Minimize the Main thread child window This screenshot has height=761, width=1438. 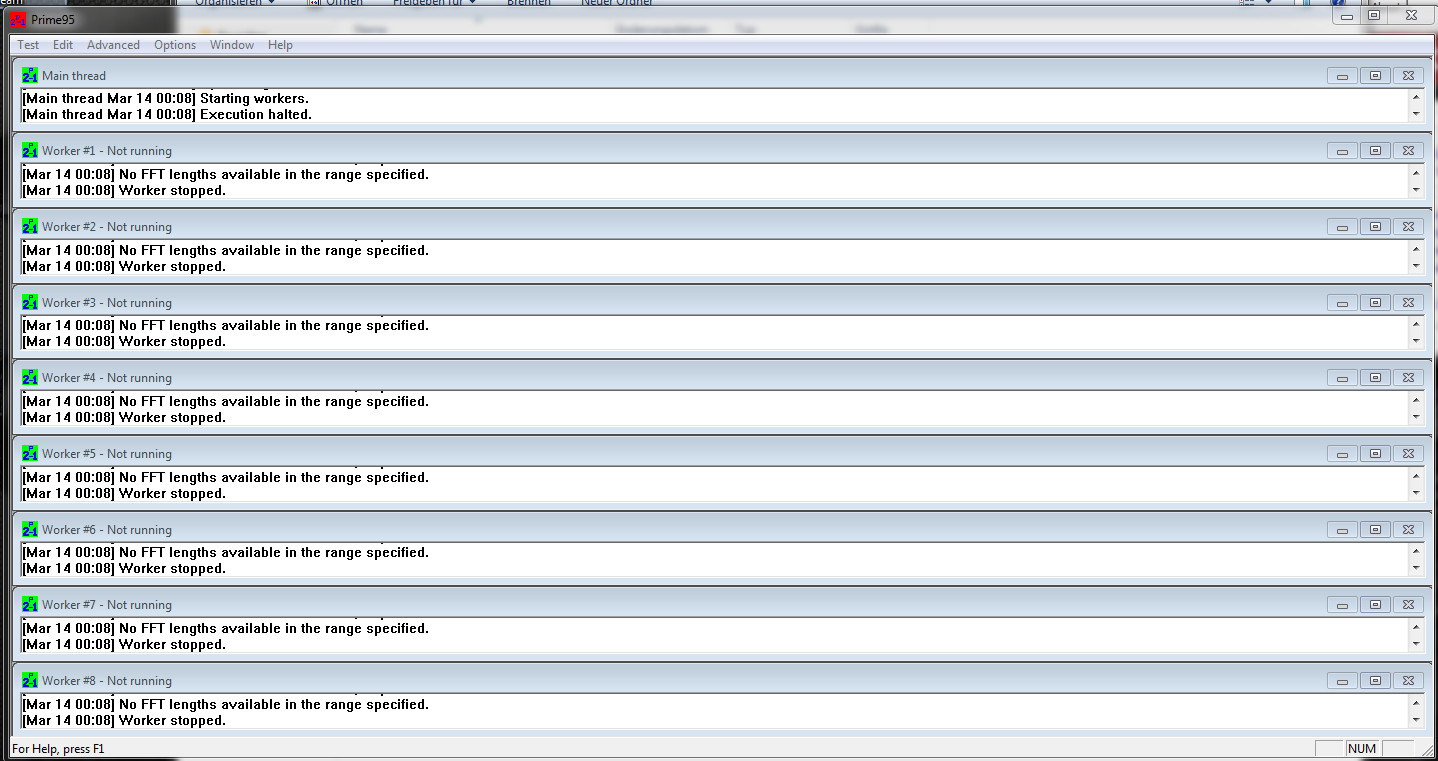(x=1342, y=76)
